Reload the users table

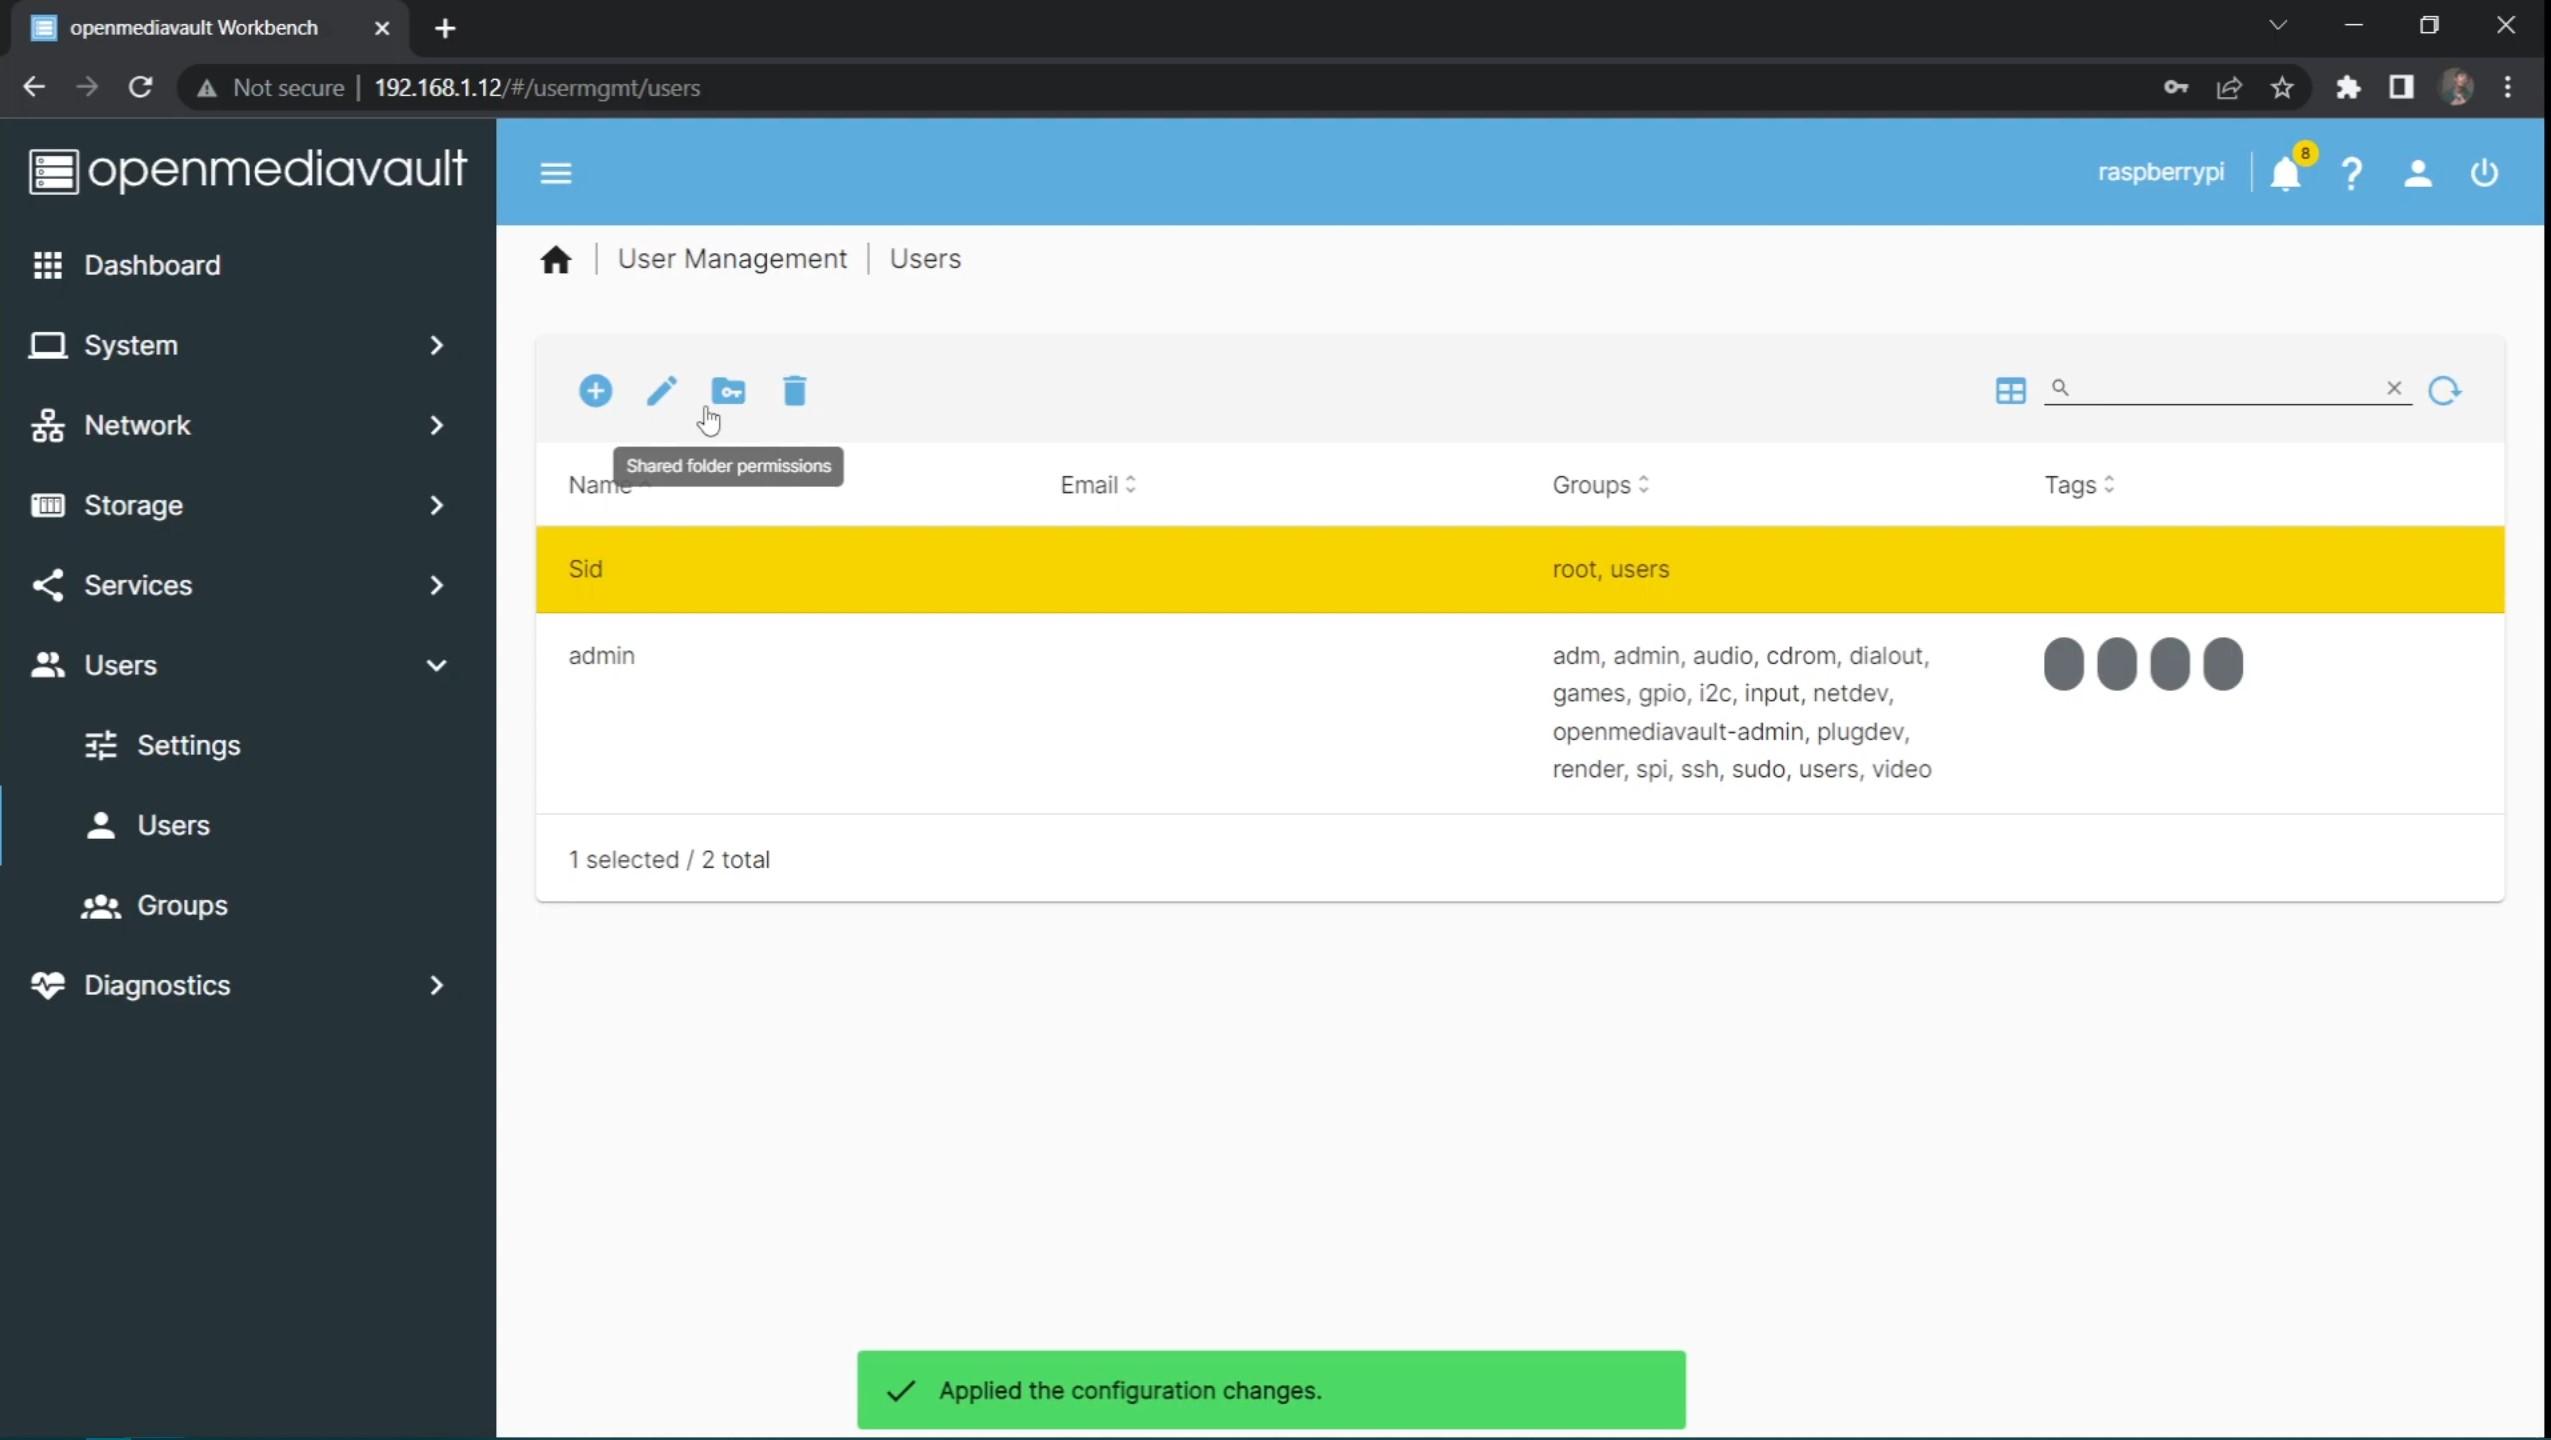(x=2444, y=390)
